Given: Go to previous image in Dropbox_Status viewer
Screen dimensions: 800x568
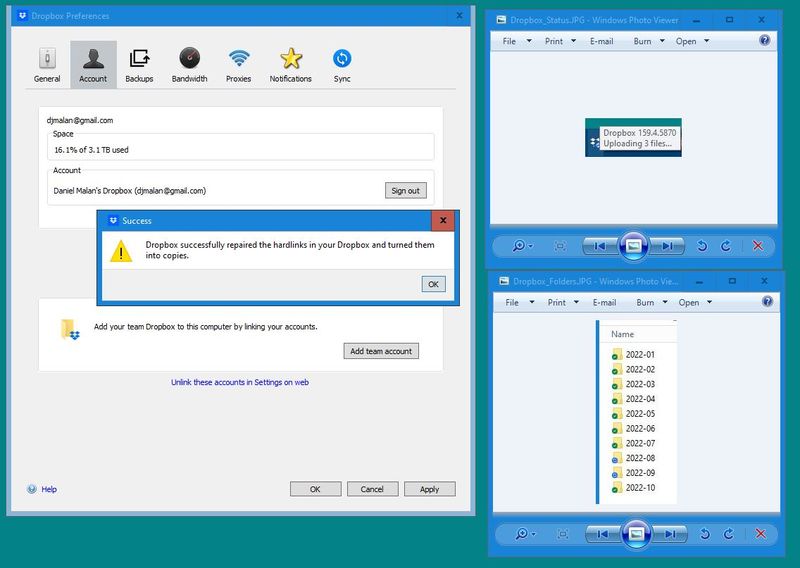Looking at the screenshot, I should (x=601, y=246).
